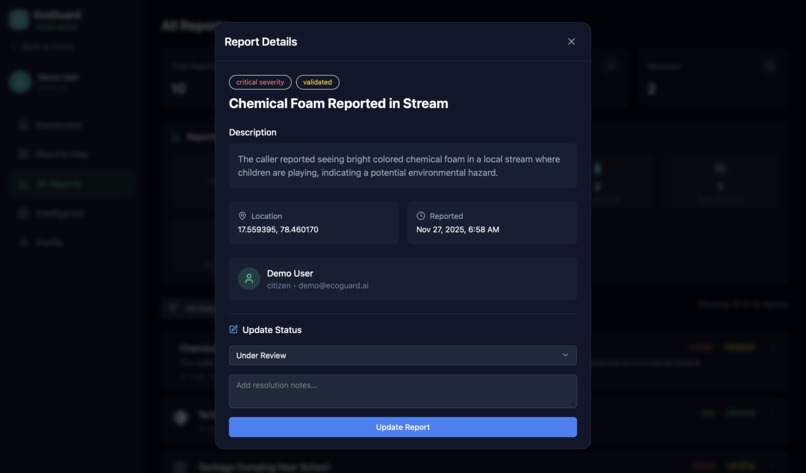806x473 pixels.
Task: Click the Reported label
Action: pyautogui.click(x=446, y=216)
